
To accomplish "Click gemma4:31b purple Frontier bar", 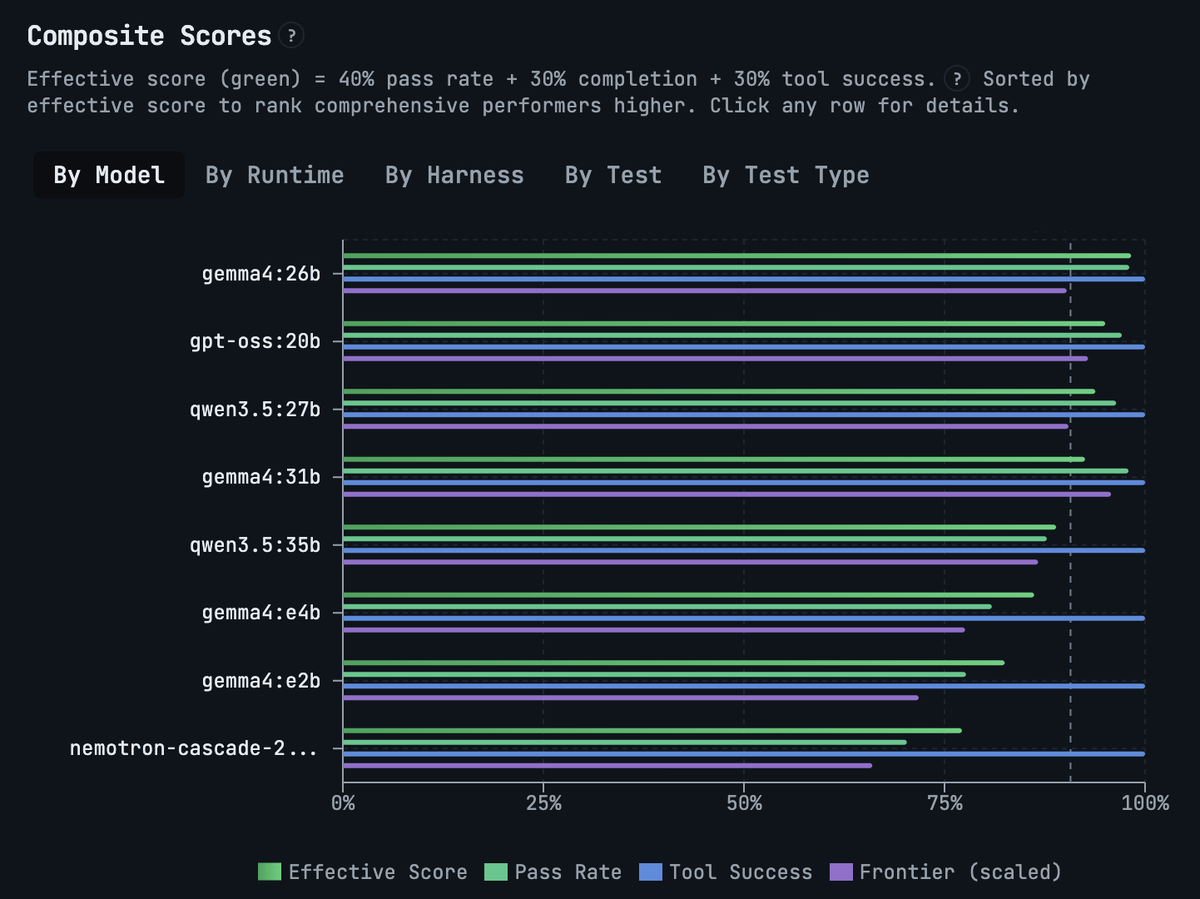I will pos(727,494).
